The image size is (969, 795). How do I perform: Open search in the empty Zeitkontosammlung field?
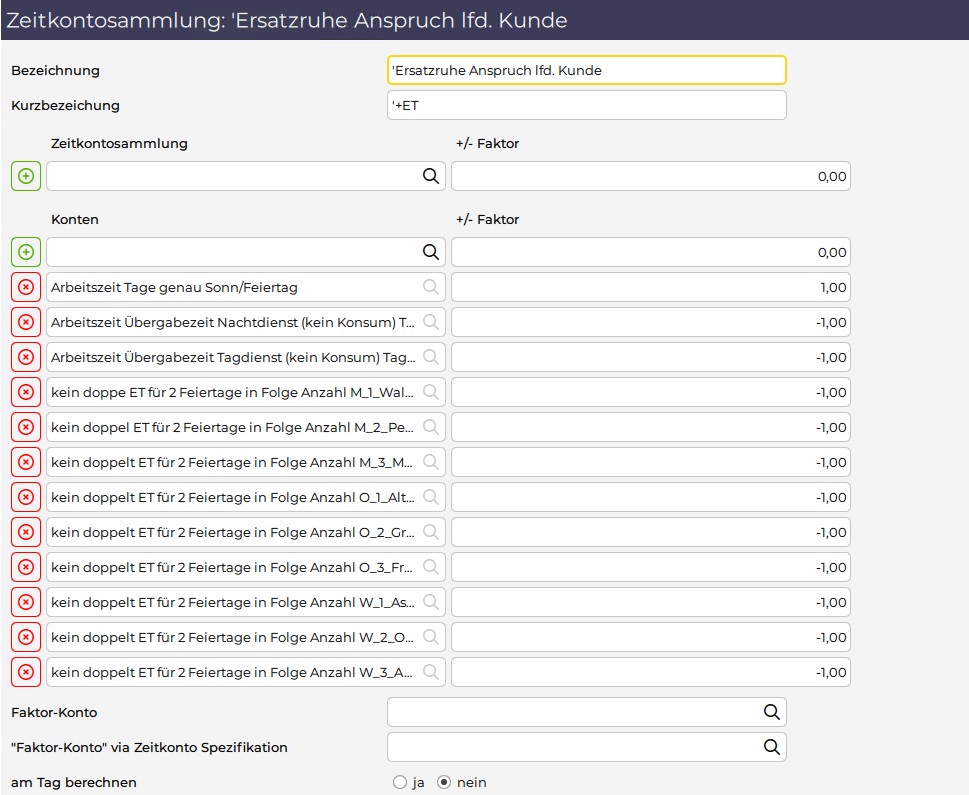click(x=431, y=176)
